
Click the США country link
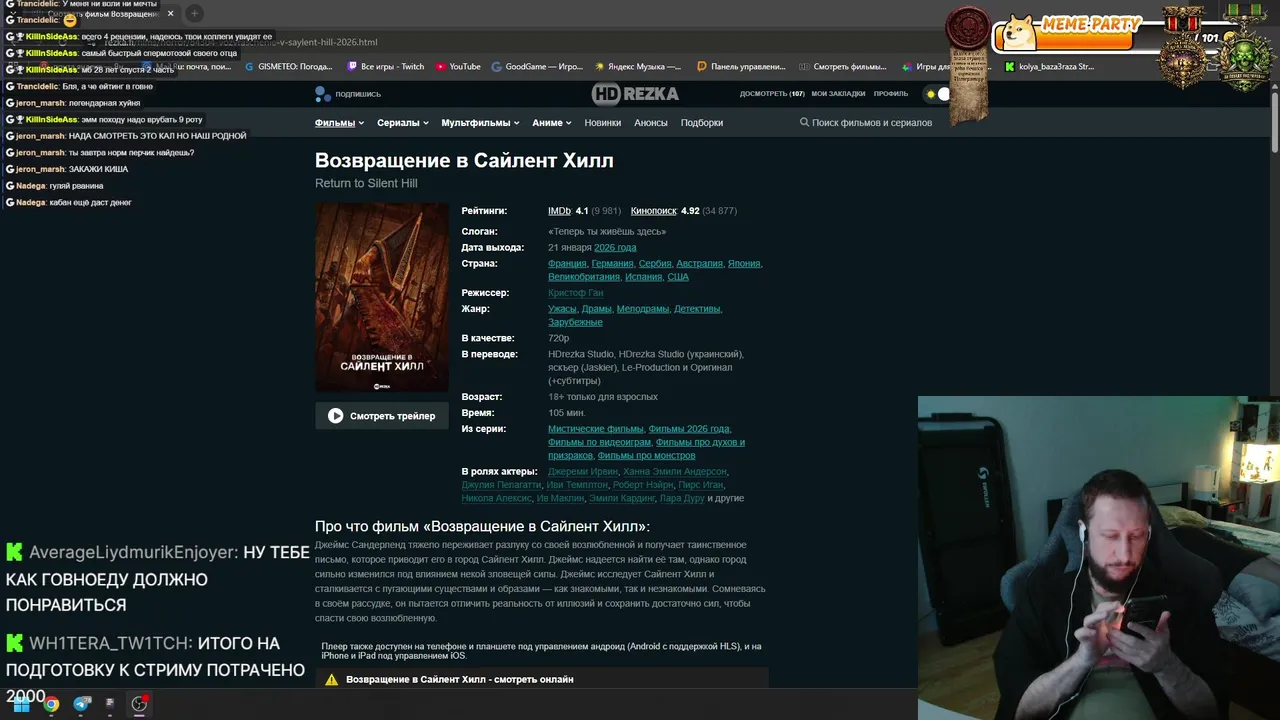[678, 277]
